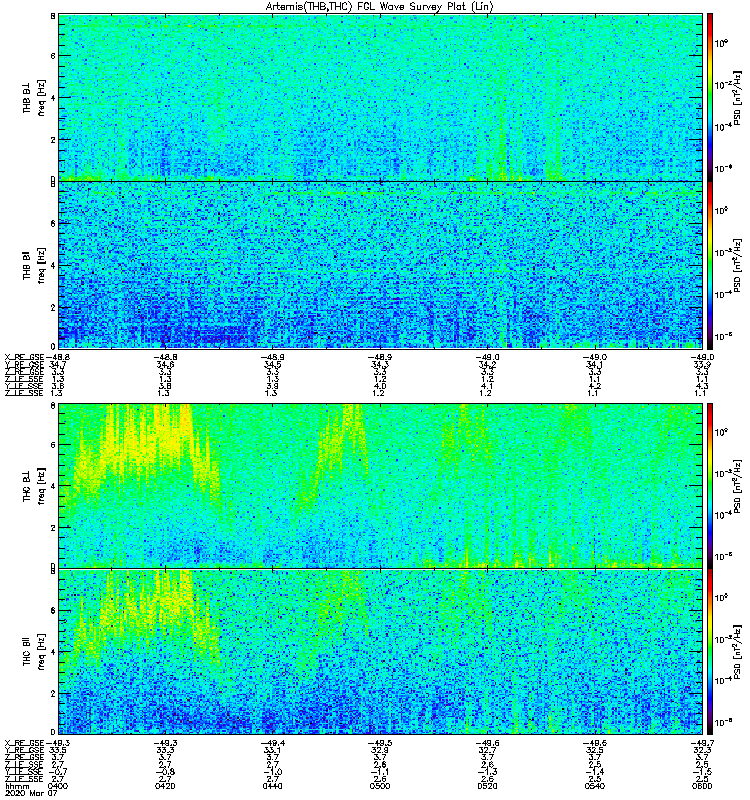750x800 pixels.
Task: Click the plot title 'Artemis(THB,THC) FGL Wave Survey Plot'
Action: pyautogui.click(x=365, y=7)
